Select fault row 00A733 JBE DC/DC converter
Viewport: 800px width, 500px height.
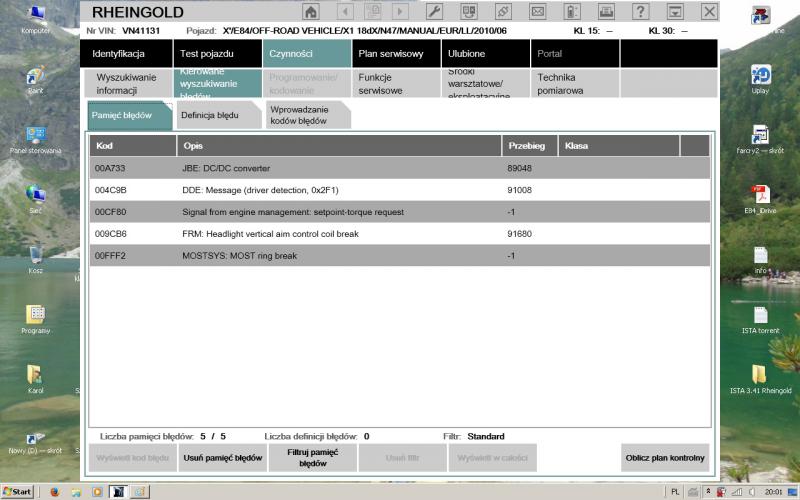400,168
